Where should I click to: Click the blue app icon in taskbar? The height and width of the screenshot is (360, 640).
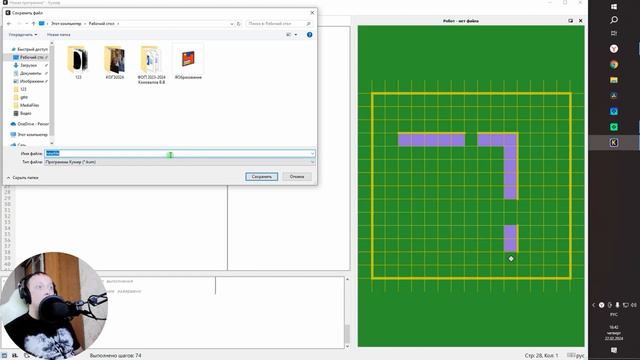coord(614,111)
